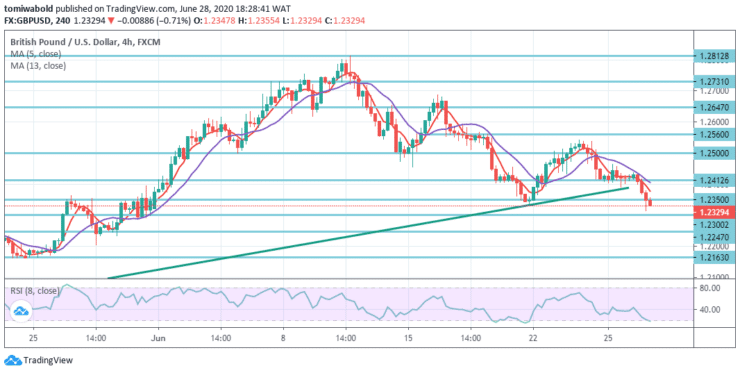Click the TradingView cloud logo at bottom
Screen dimensions: 740x373
13,360
